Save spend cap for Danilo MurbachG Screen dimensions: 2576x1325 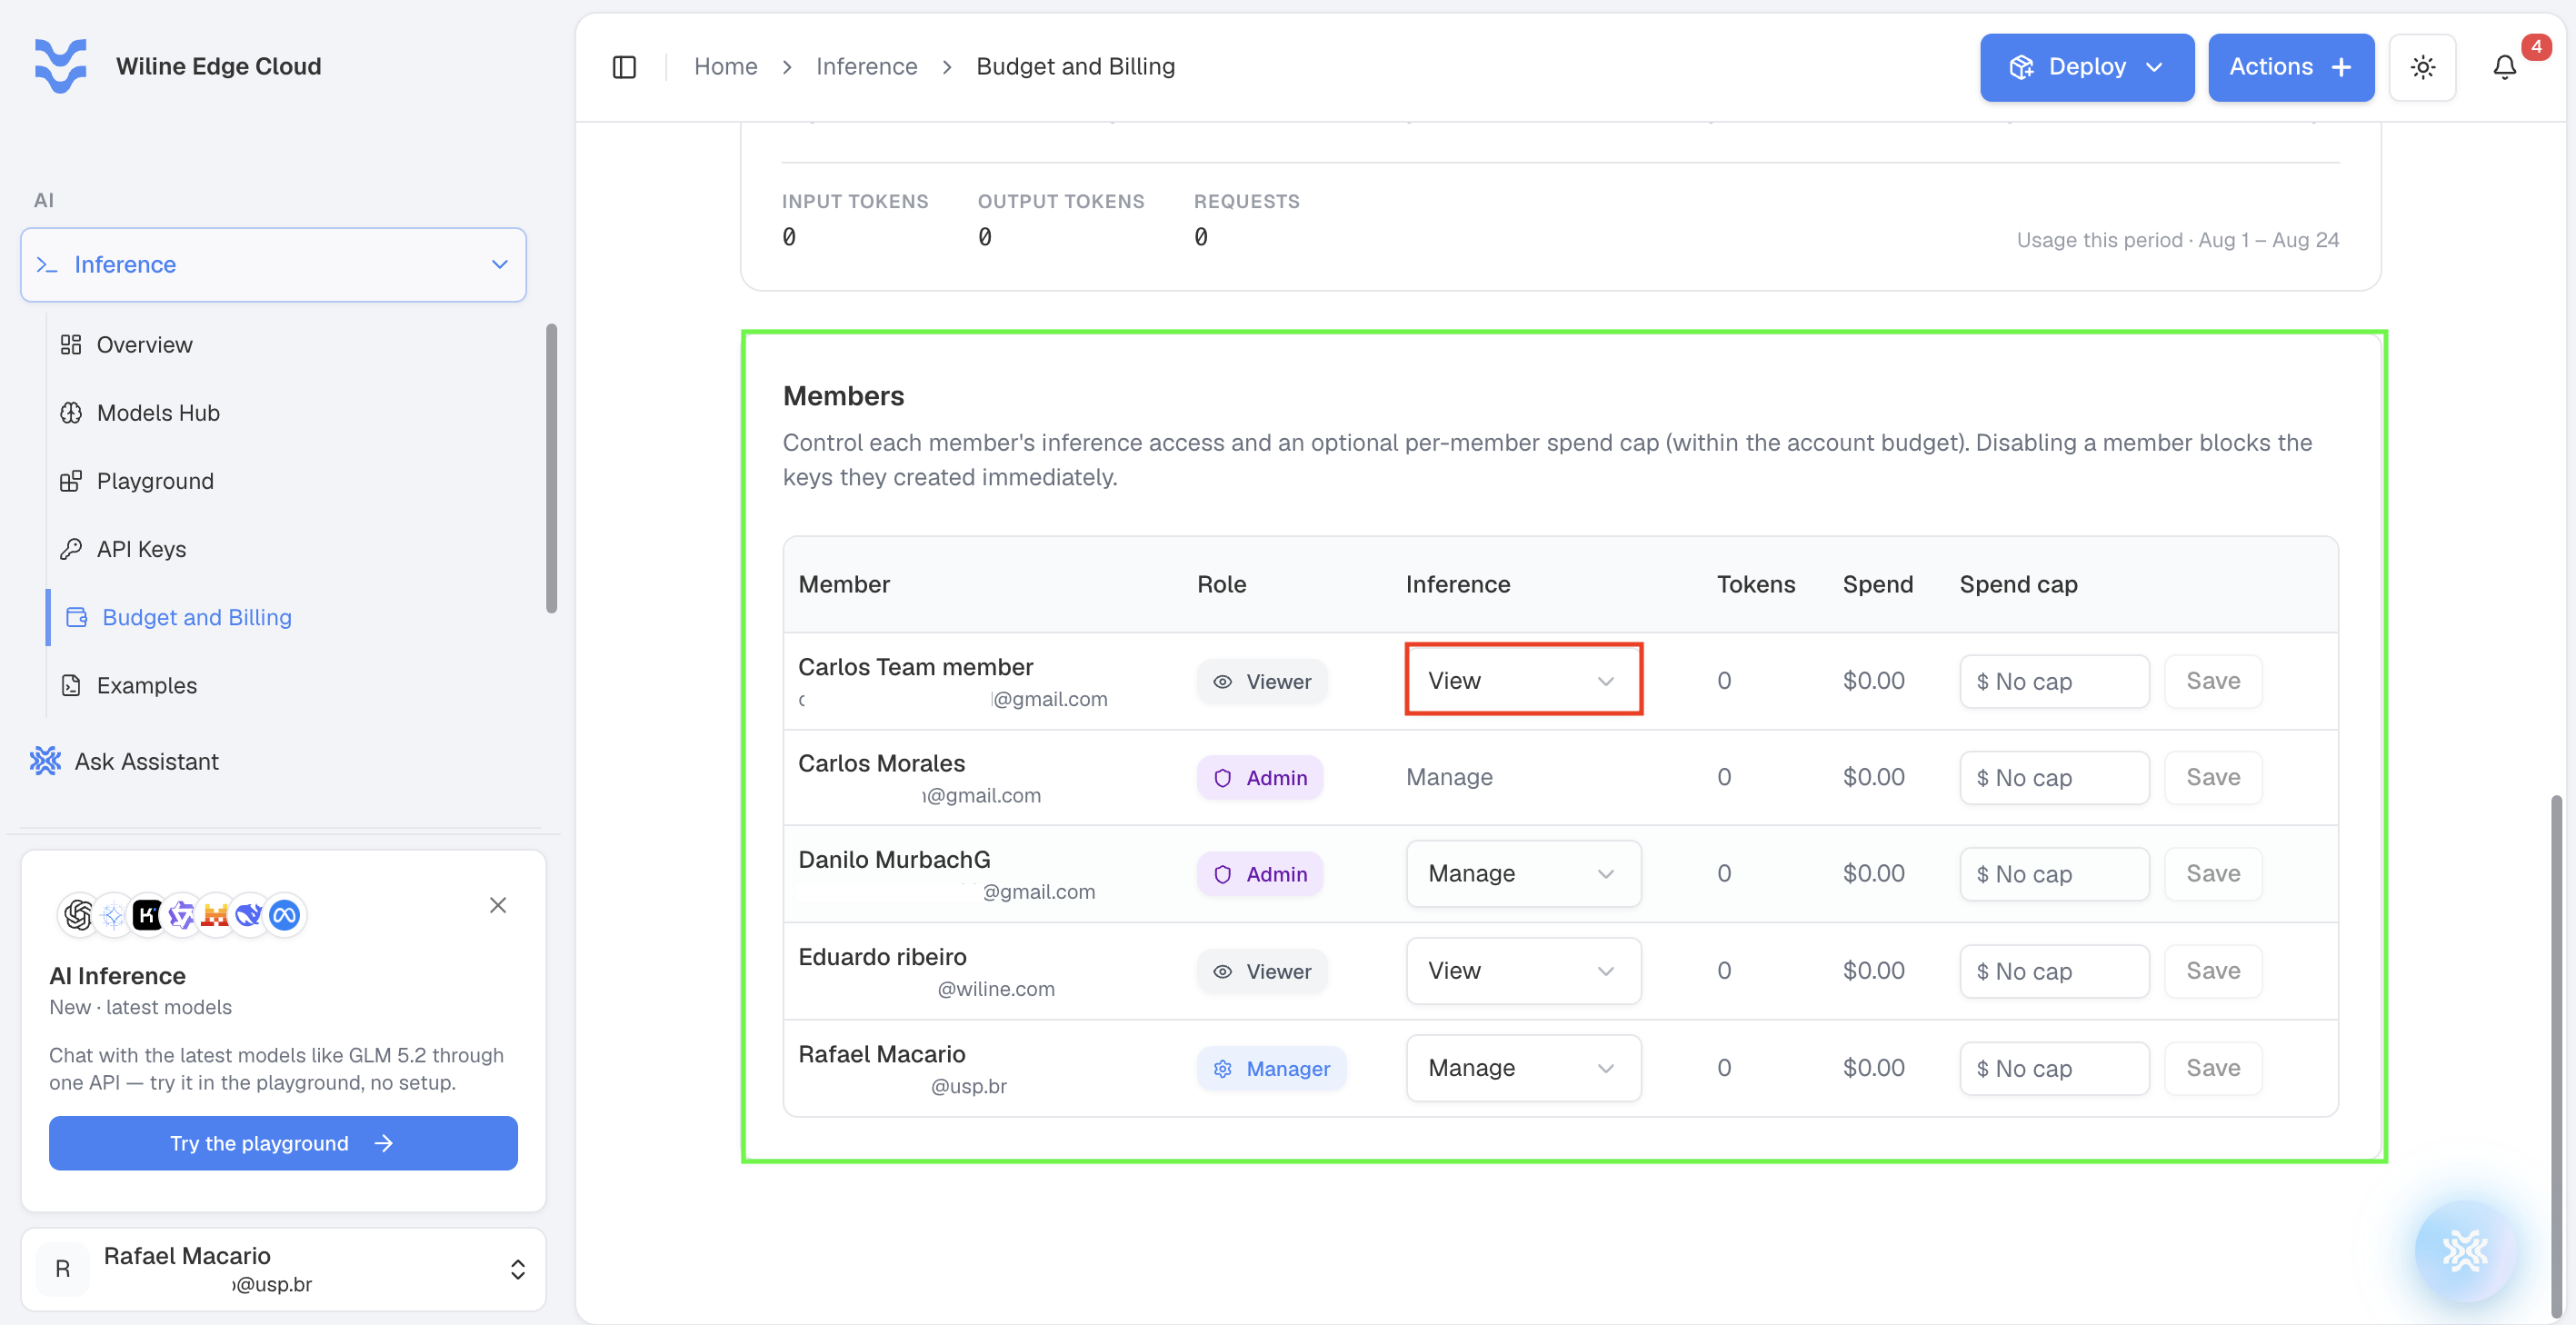tap(2213, 874)
